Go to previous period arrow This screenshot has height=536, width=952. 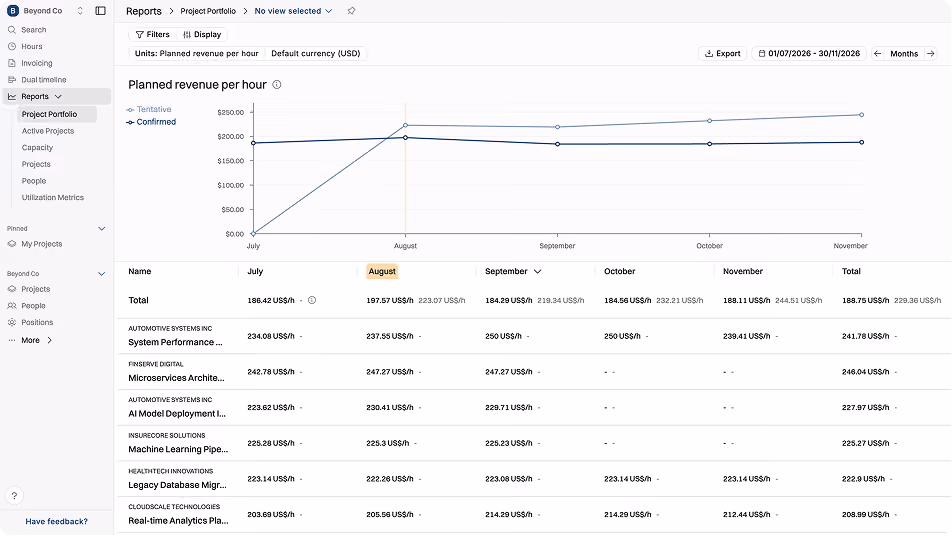pyautogui.click(x=877, y=53)
